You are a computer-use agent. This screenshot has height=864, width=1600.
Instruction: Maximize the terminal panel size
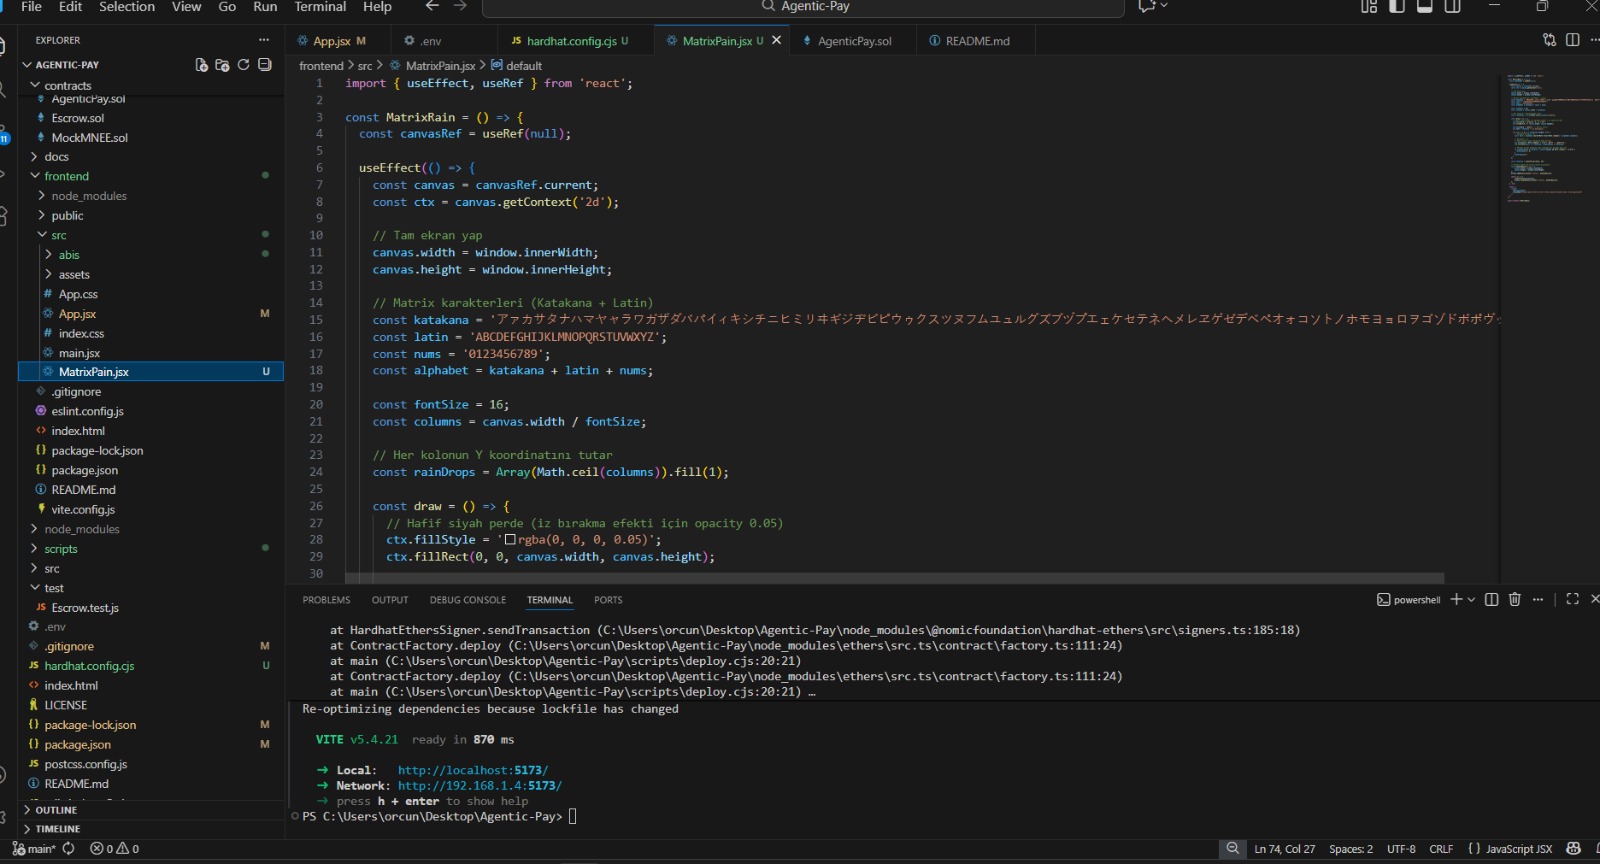(1572, 599)
